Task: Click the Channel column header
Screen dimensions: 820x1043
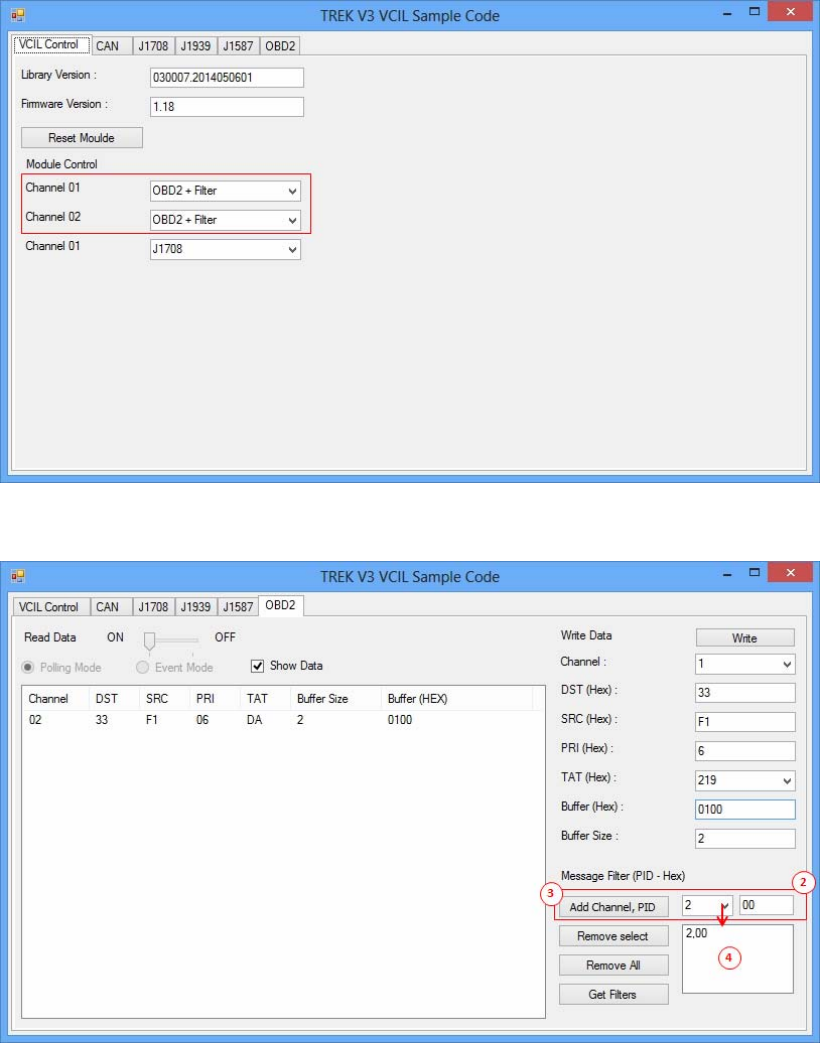Action: [56, 698]
